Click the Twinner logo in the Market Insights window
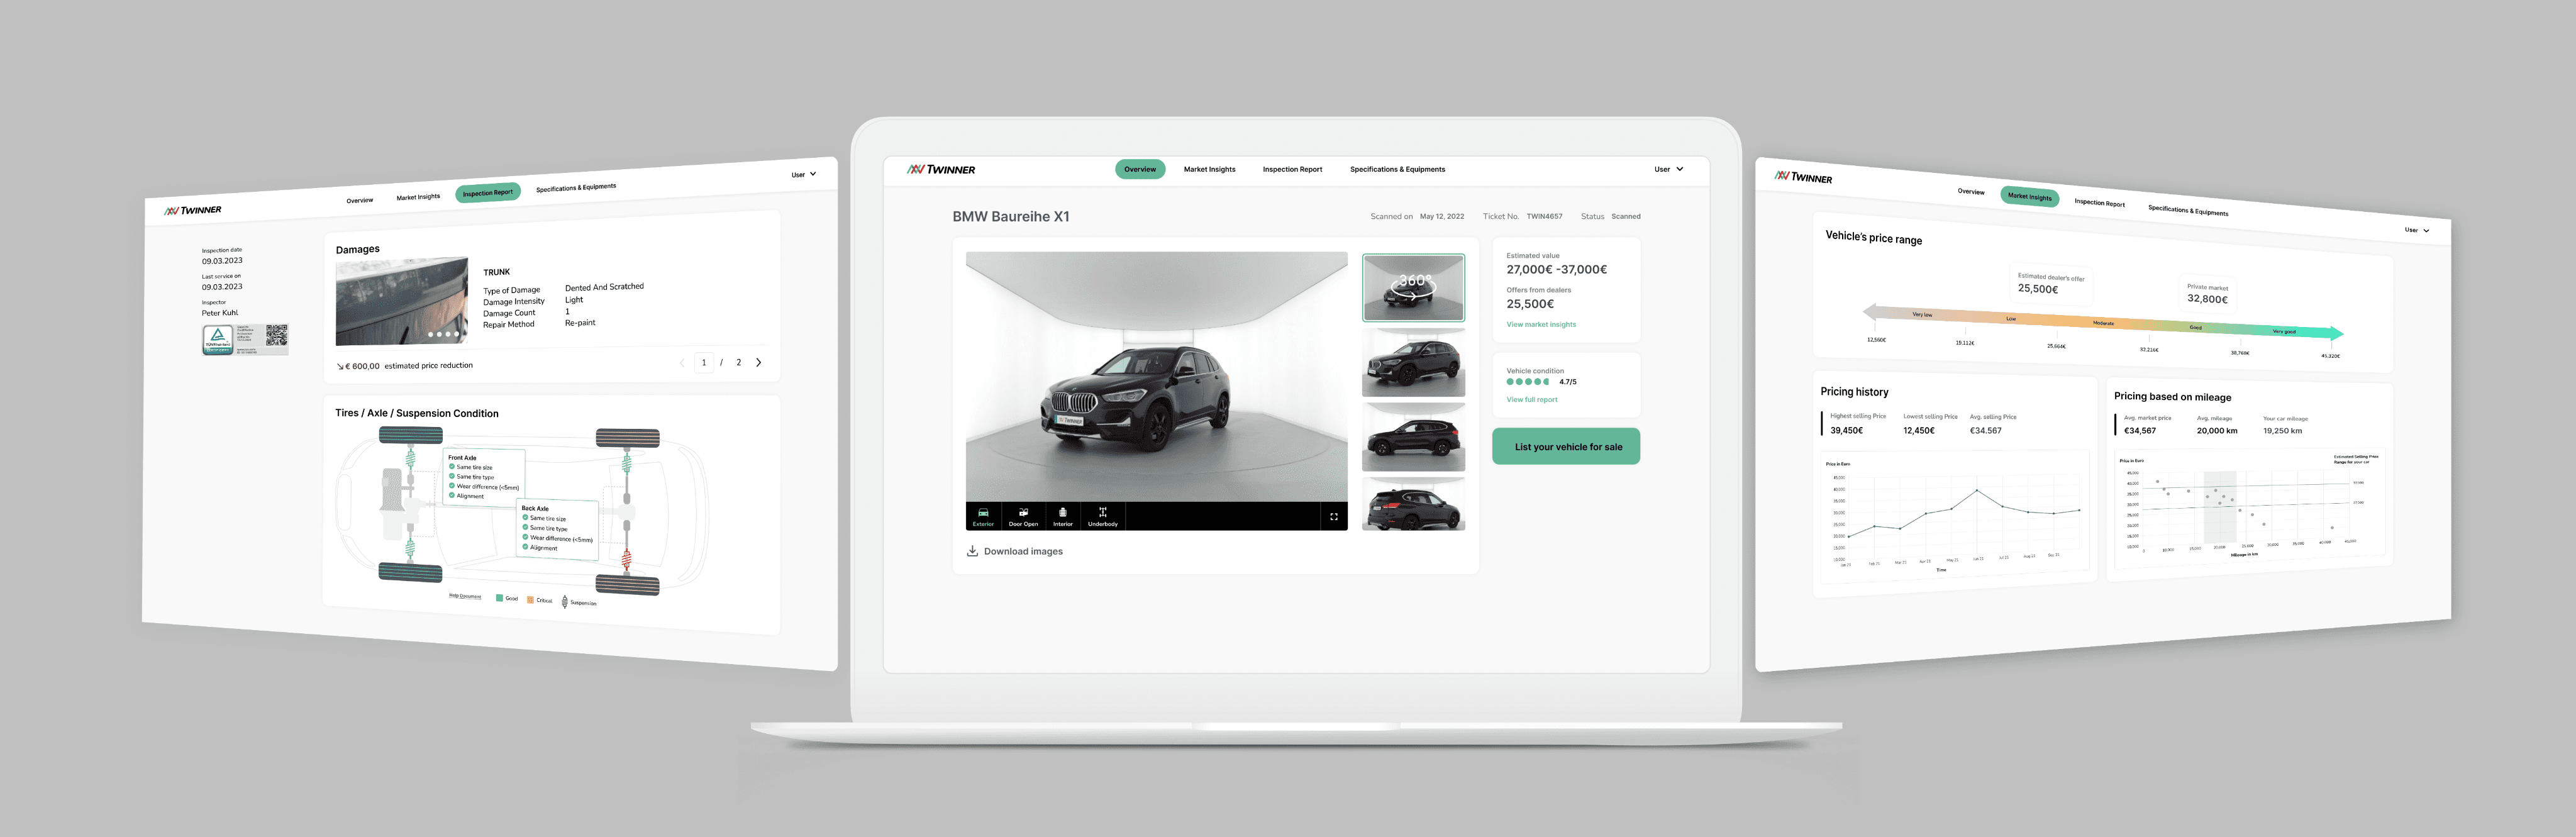Screen dimensions: 2576x837 click(x=1803, y=177)
